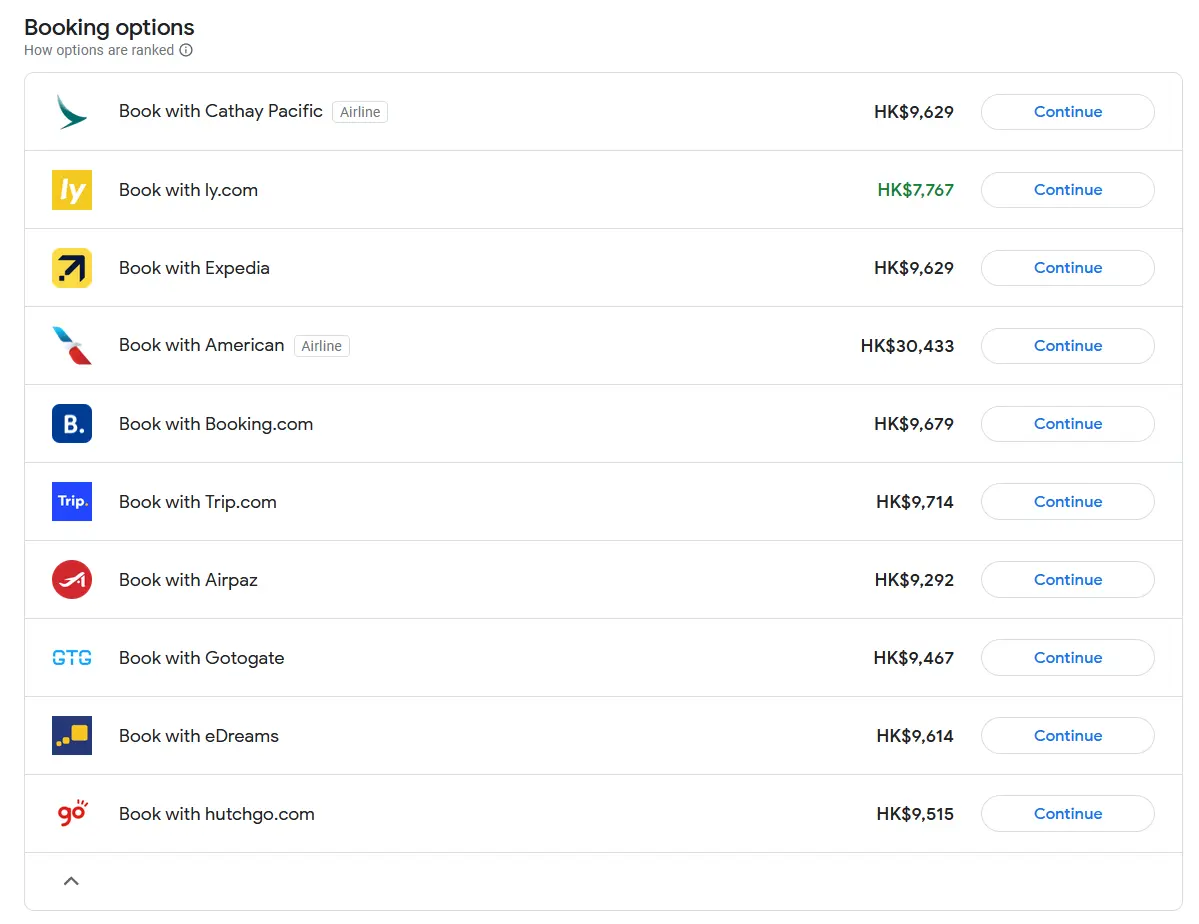Click the Booking options heading

tap(109, 28)
